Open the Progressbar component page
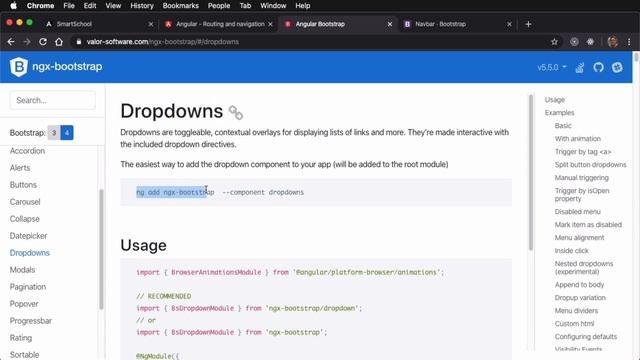 pos(31,321)
